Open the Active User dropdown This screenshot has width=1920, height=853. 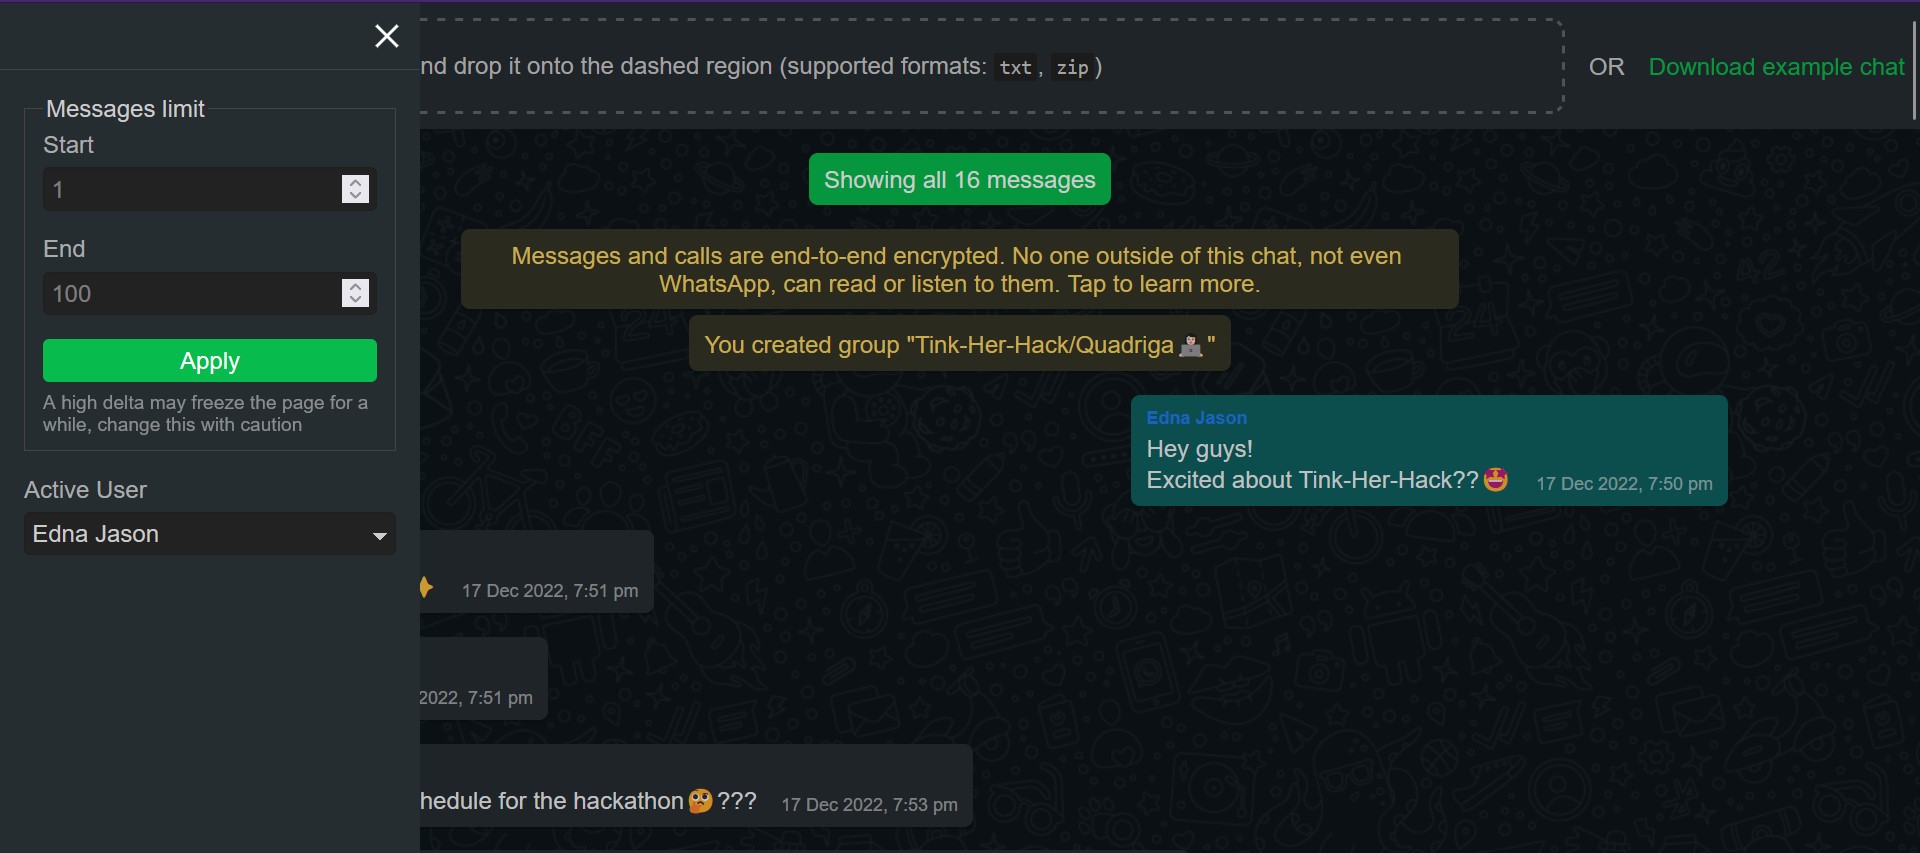[x=210, y=534]
